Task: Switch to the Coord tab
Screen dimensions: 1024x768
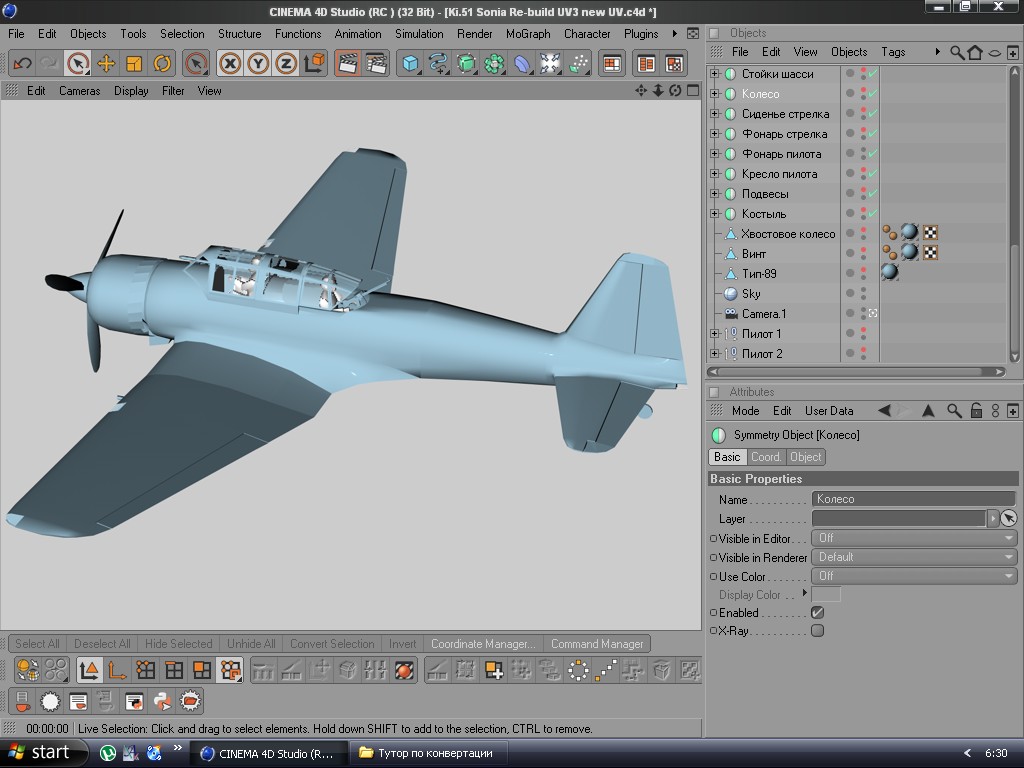Action: point(765,457)
